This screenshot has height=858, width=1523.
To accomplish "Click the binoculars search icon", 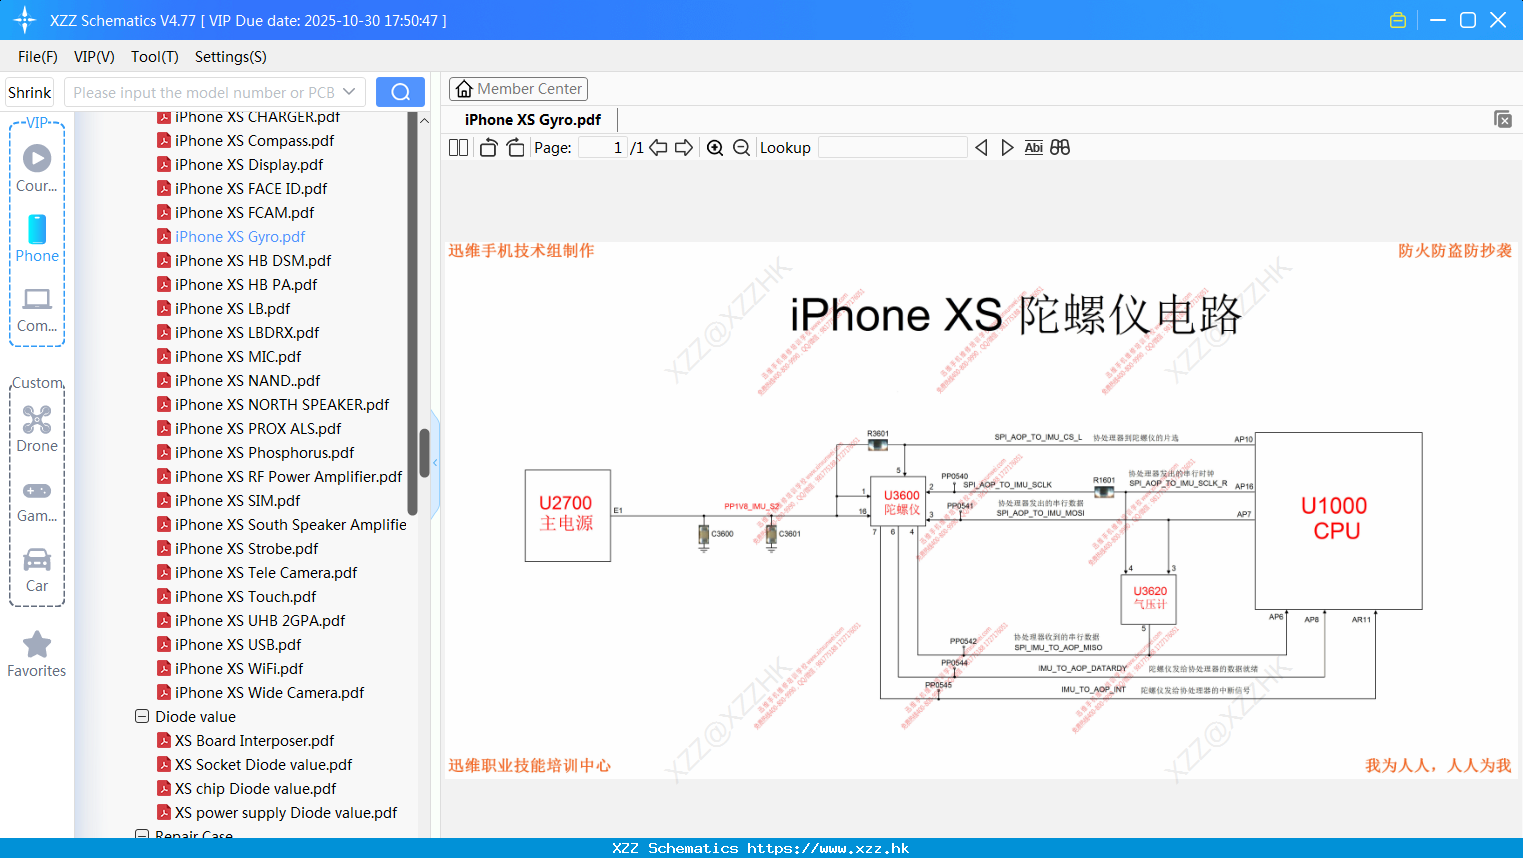I will pos(1060,147).
